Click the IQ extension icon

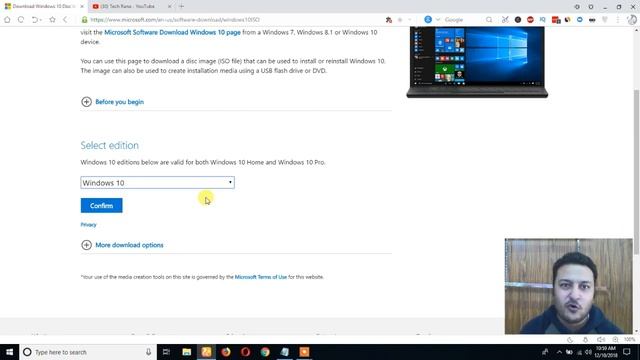tap(542, 19)
